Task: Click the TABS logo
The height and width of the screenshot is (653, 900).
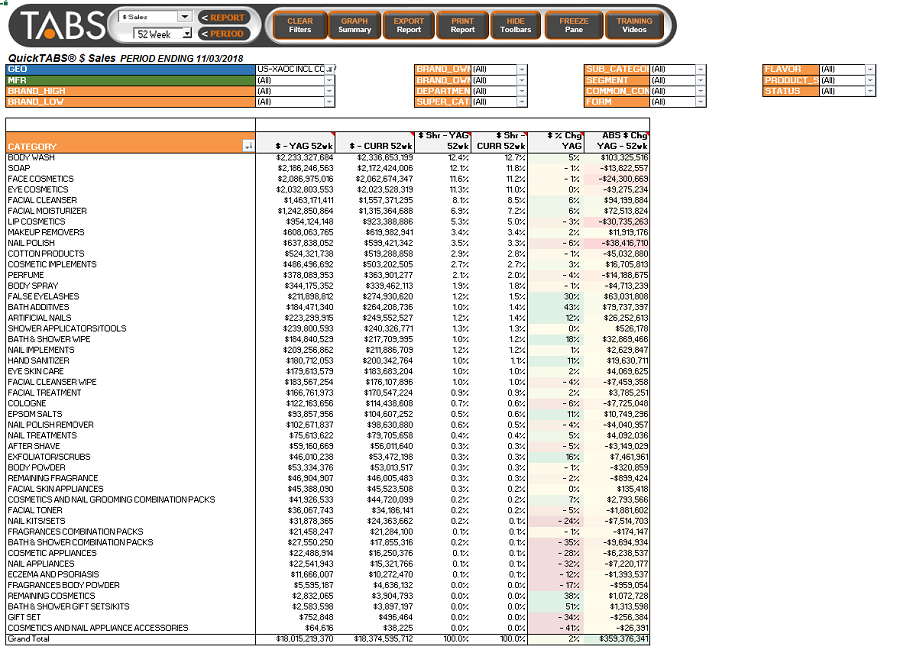Action: pos(63,26)
